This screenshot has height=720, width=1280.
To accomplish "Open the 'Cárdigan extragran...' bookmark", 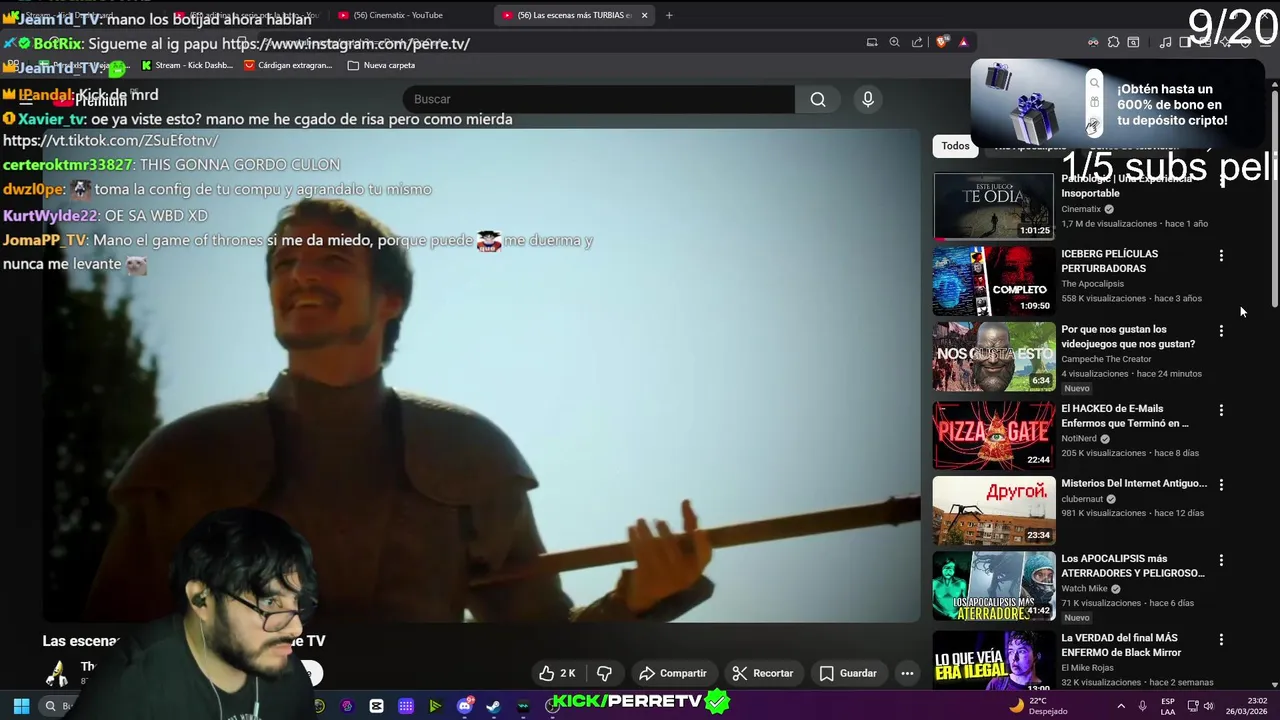I will 288,65.
